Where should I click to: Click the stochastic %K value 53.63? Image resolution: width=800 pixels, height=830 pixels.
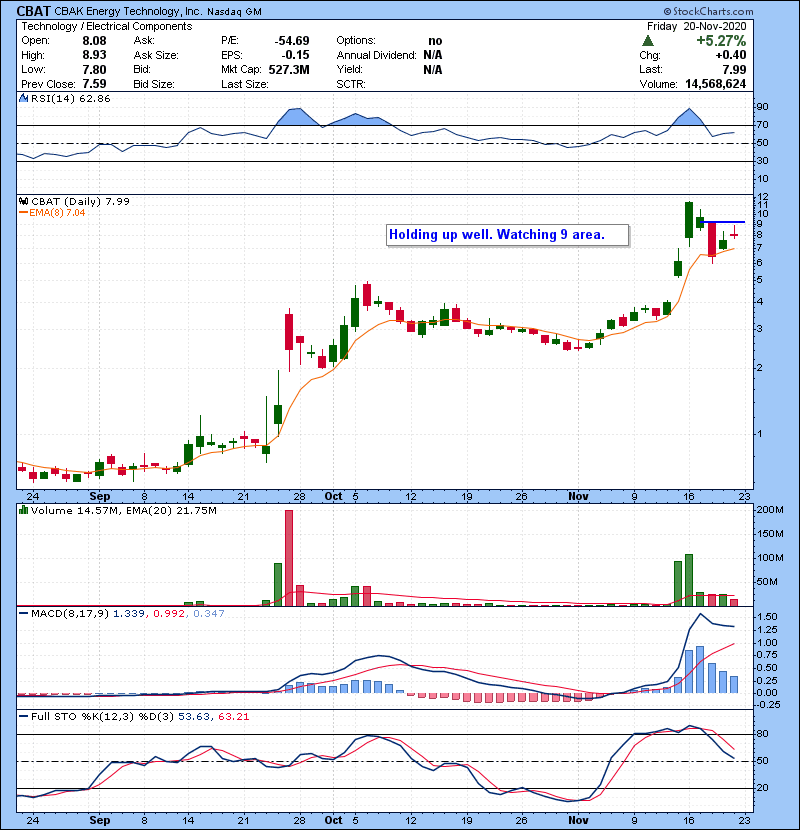pyautogui.click(x=192, y=717)
